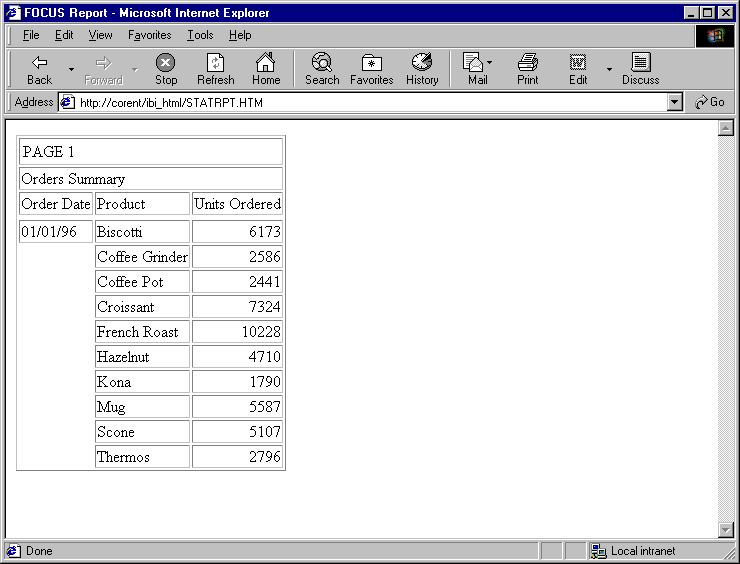
Task: Open the Favorites menu
Action: point(150,35)
